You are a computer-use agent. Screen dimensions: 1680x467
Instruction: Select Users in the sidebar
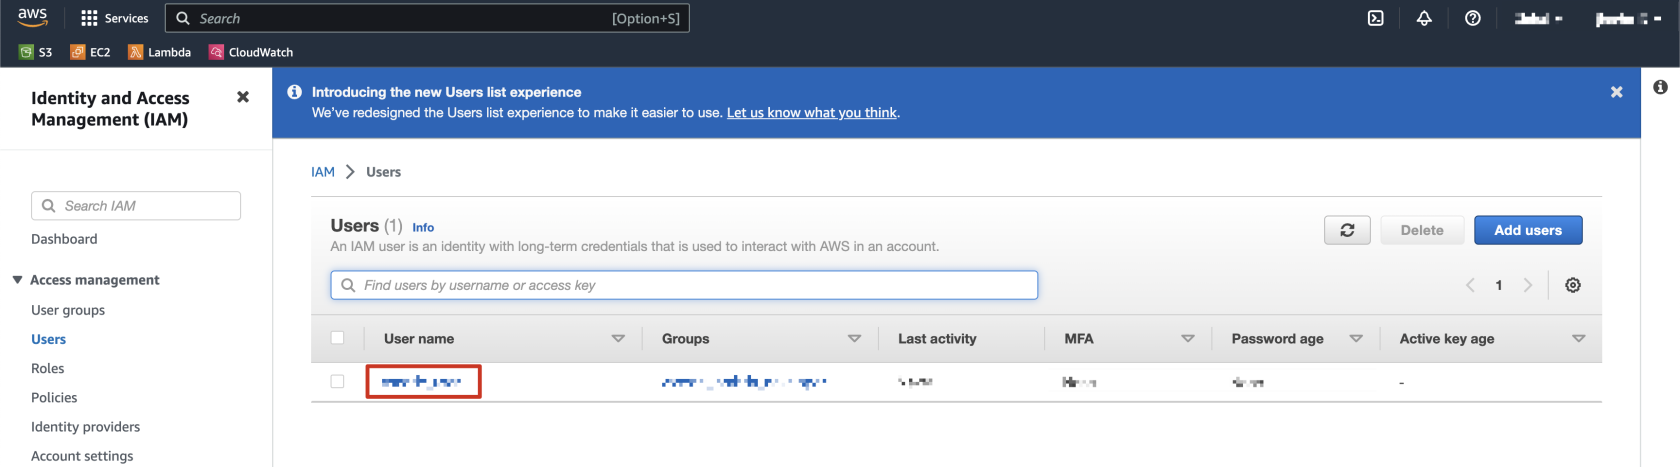click(x=48, y=339)
